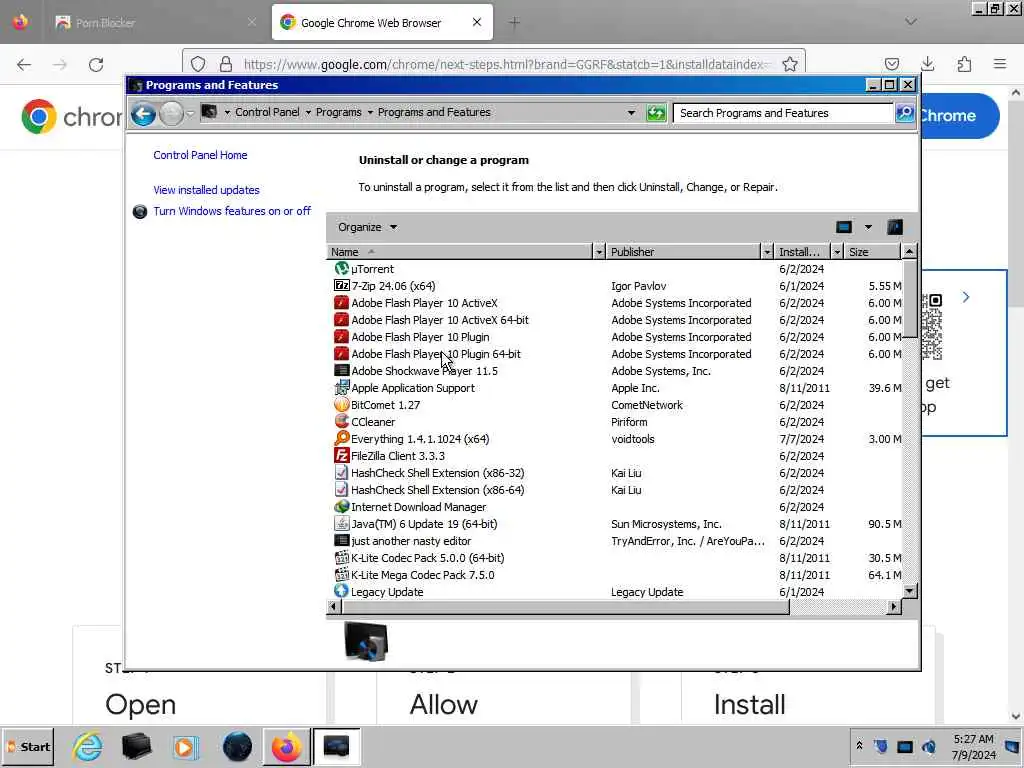The width and height of the screenshot is (1024, 768).
Task: Click the FileZilla Client 3.3.3 icon
Action: [341, 455]
